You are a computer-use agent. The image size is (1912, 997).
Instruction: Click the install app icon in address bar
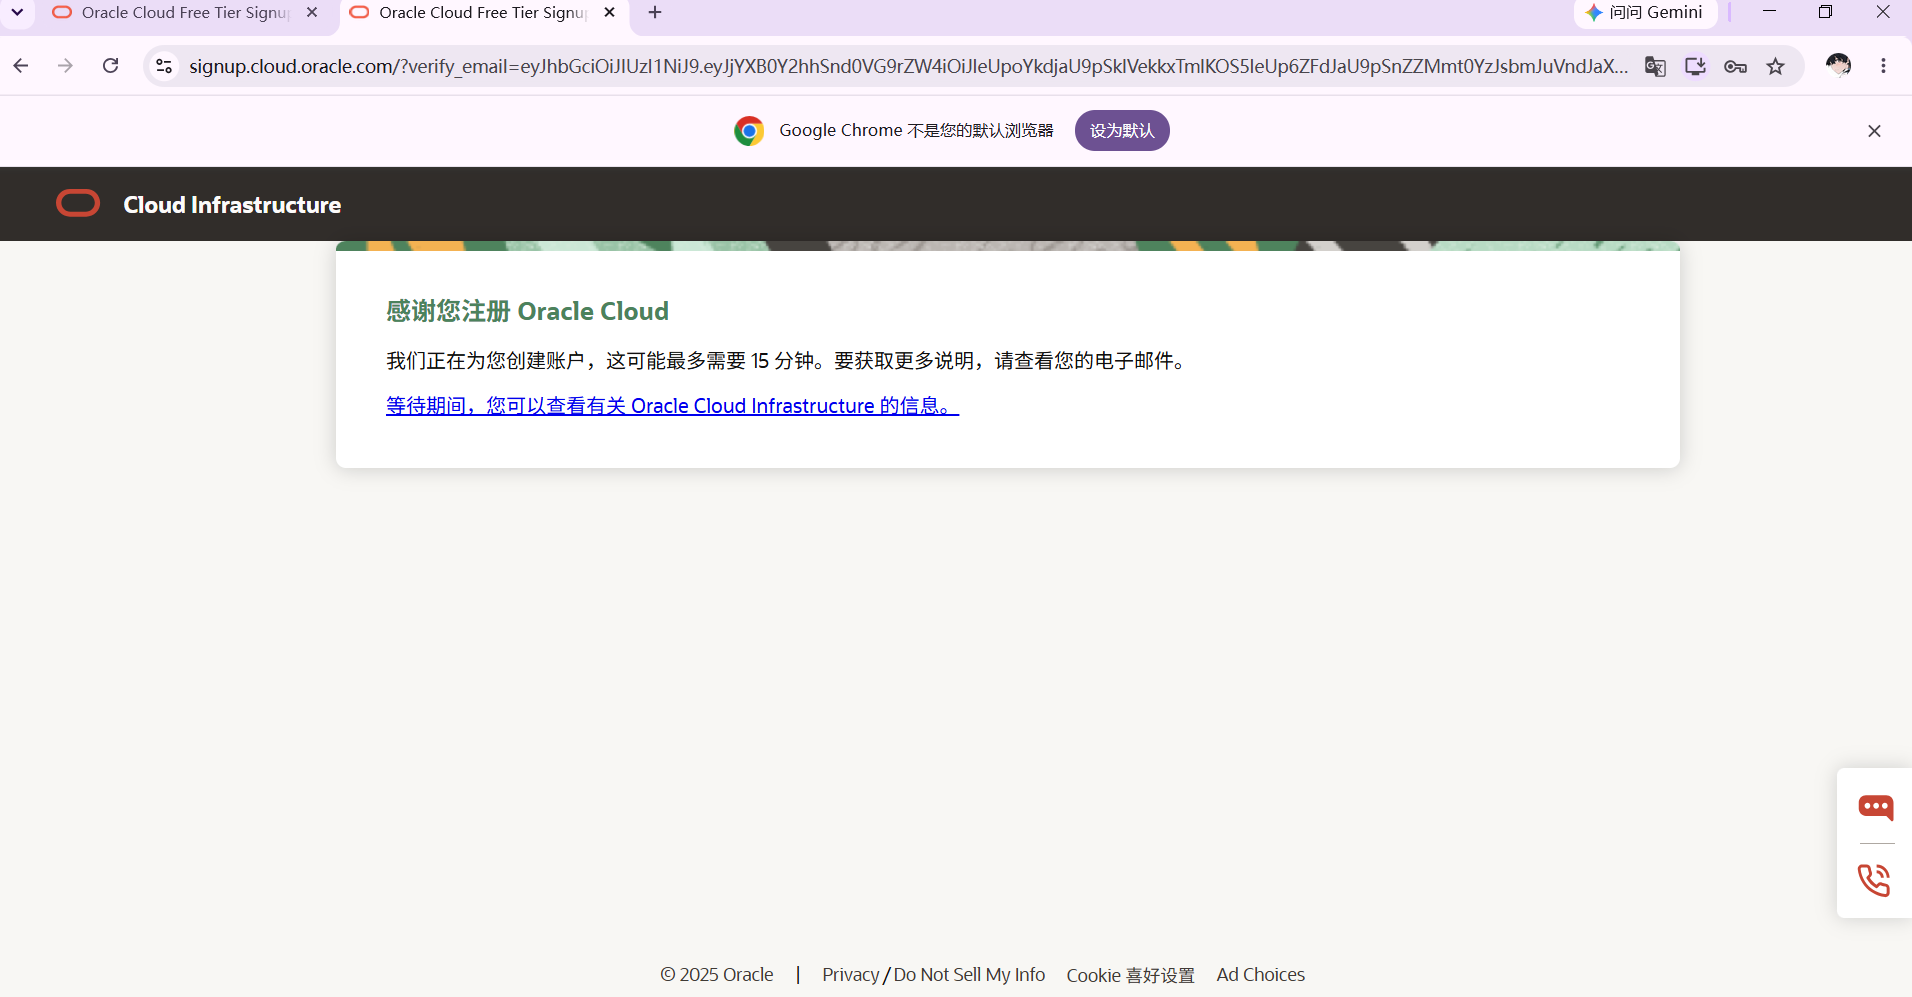tap(1695, 66)
